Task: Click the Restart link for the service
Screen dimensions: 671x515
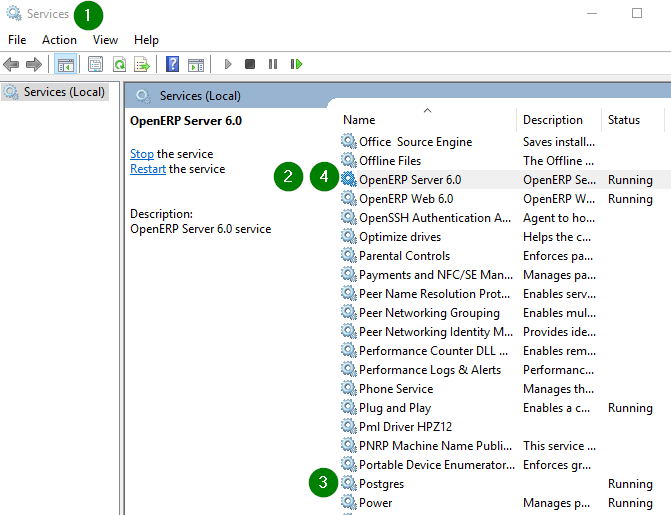Action: pyautogui.click(x=148, y=169)
